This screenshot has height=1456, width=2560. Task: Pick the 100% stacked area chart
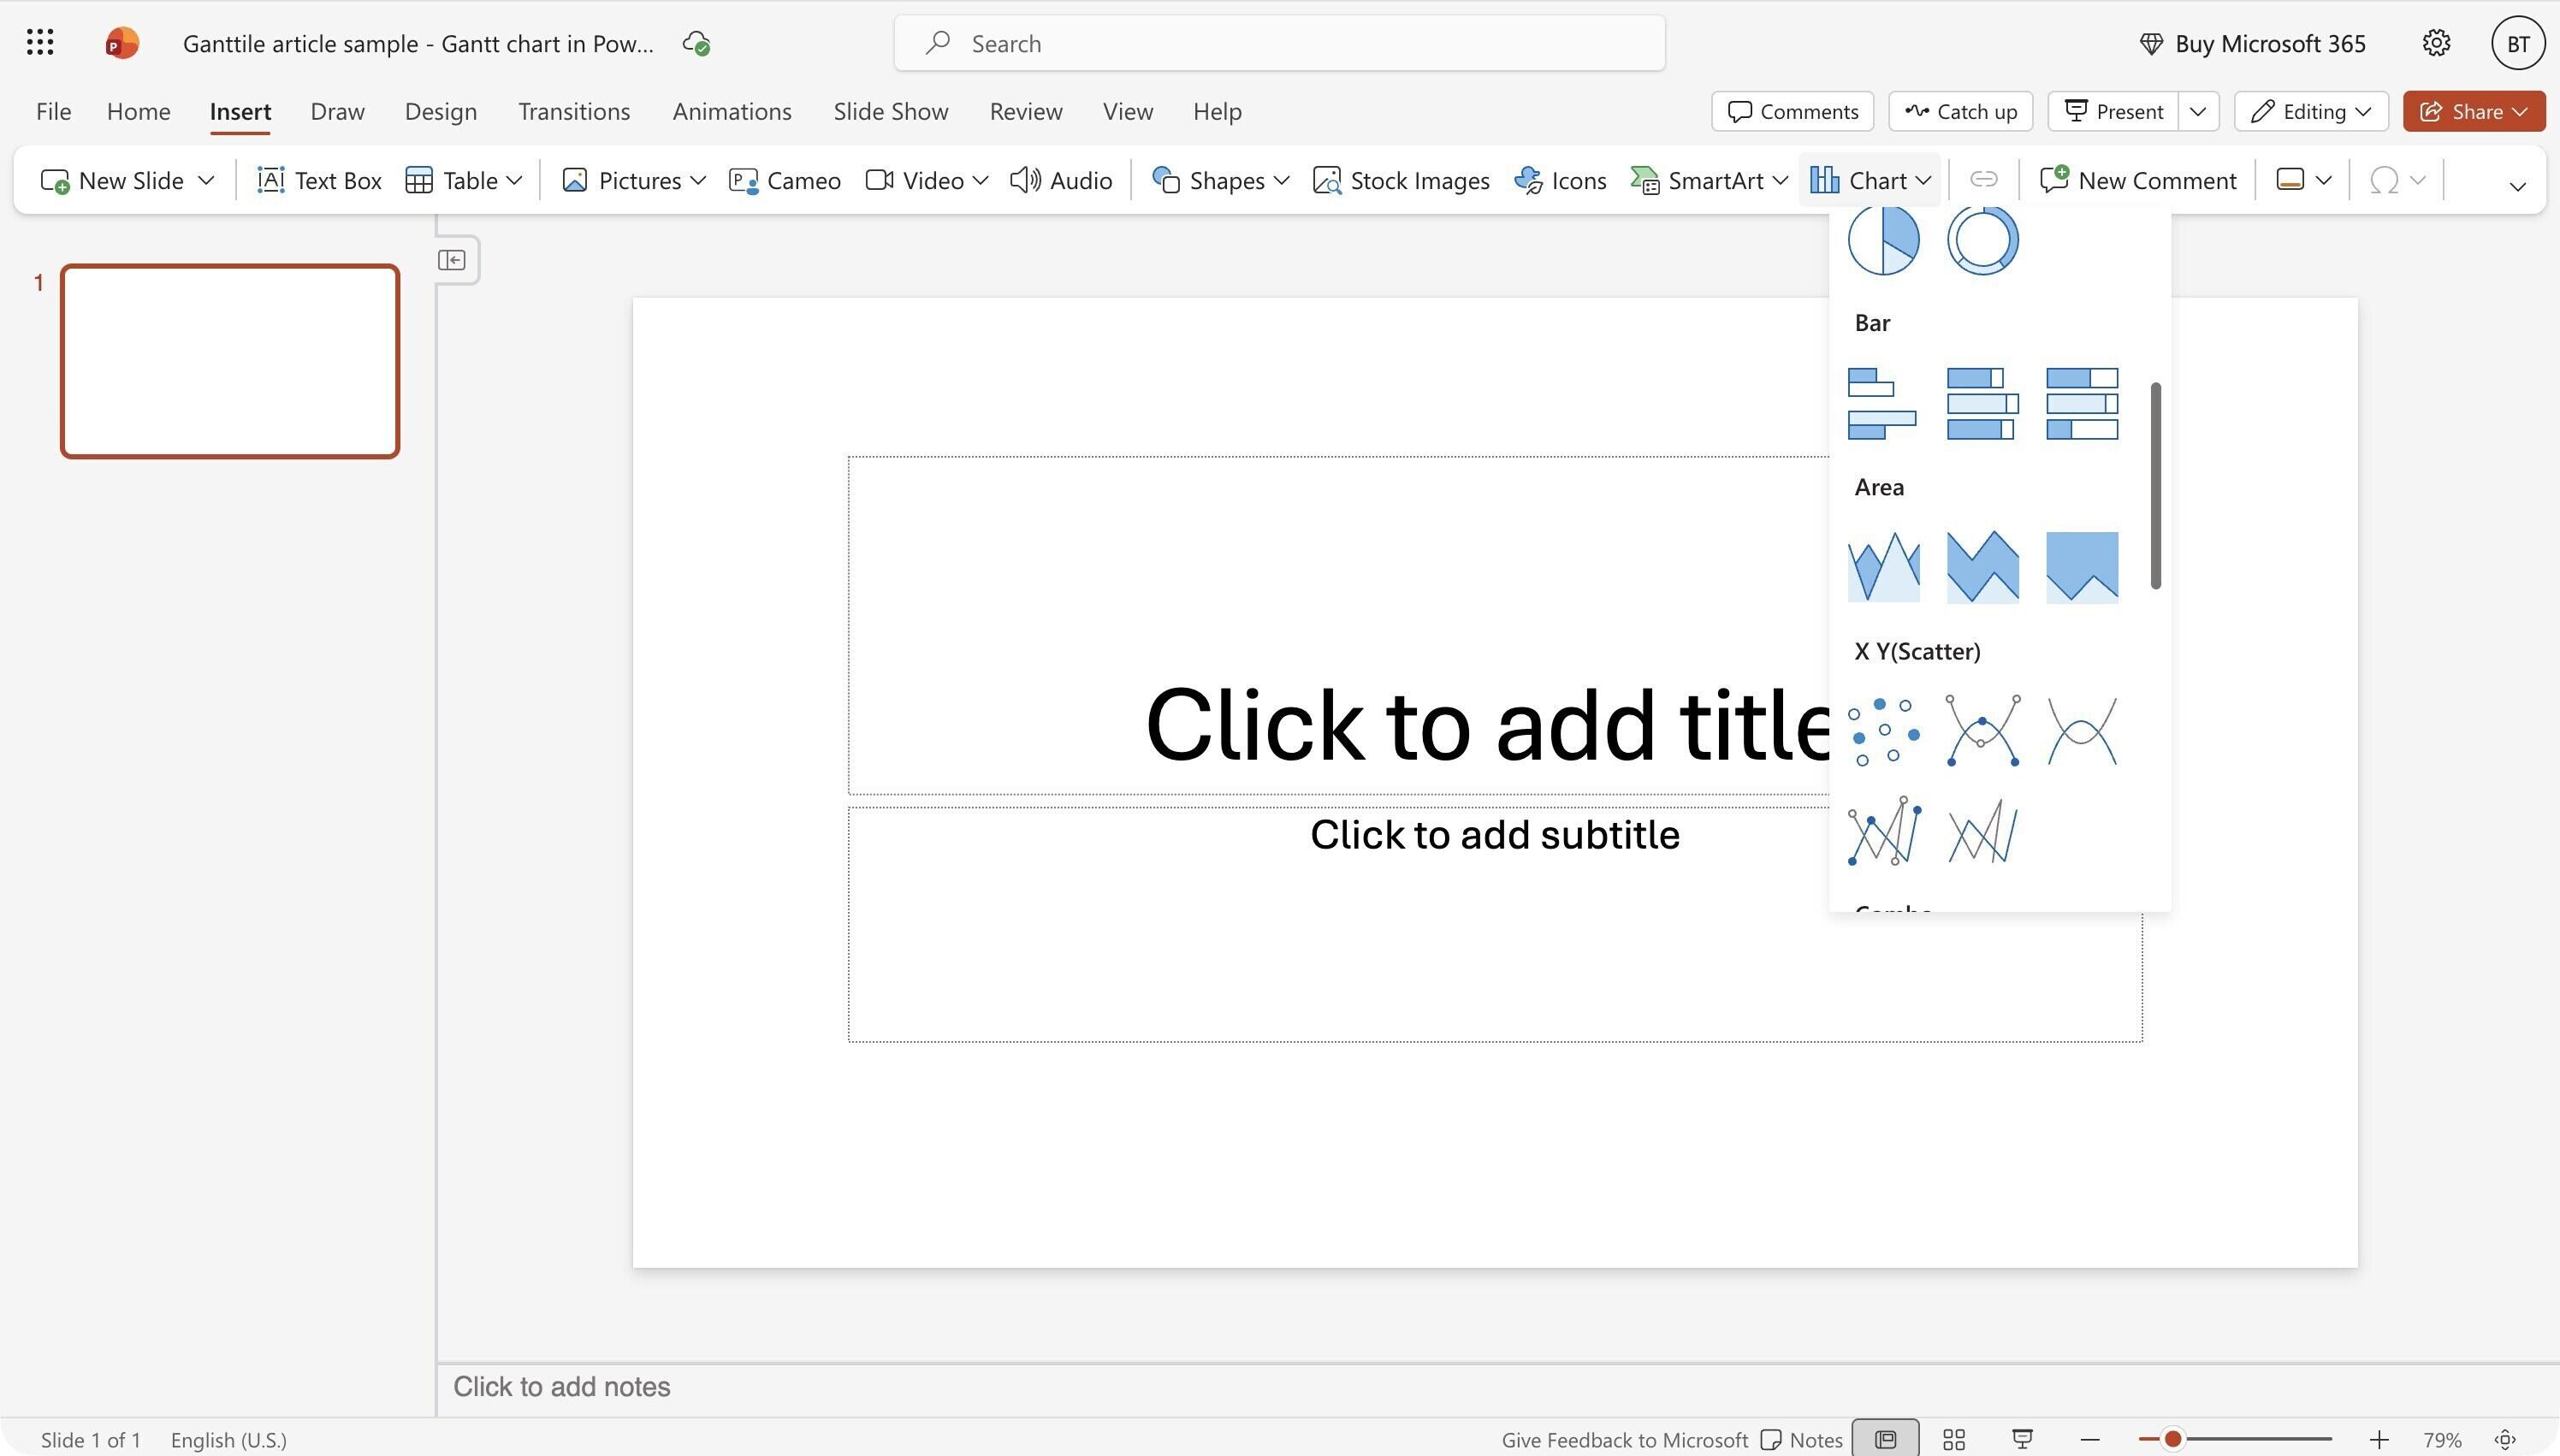coord(2082,567)
